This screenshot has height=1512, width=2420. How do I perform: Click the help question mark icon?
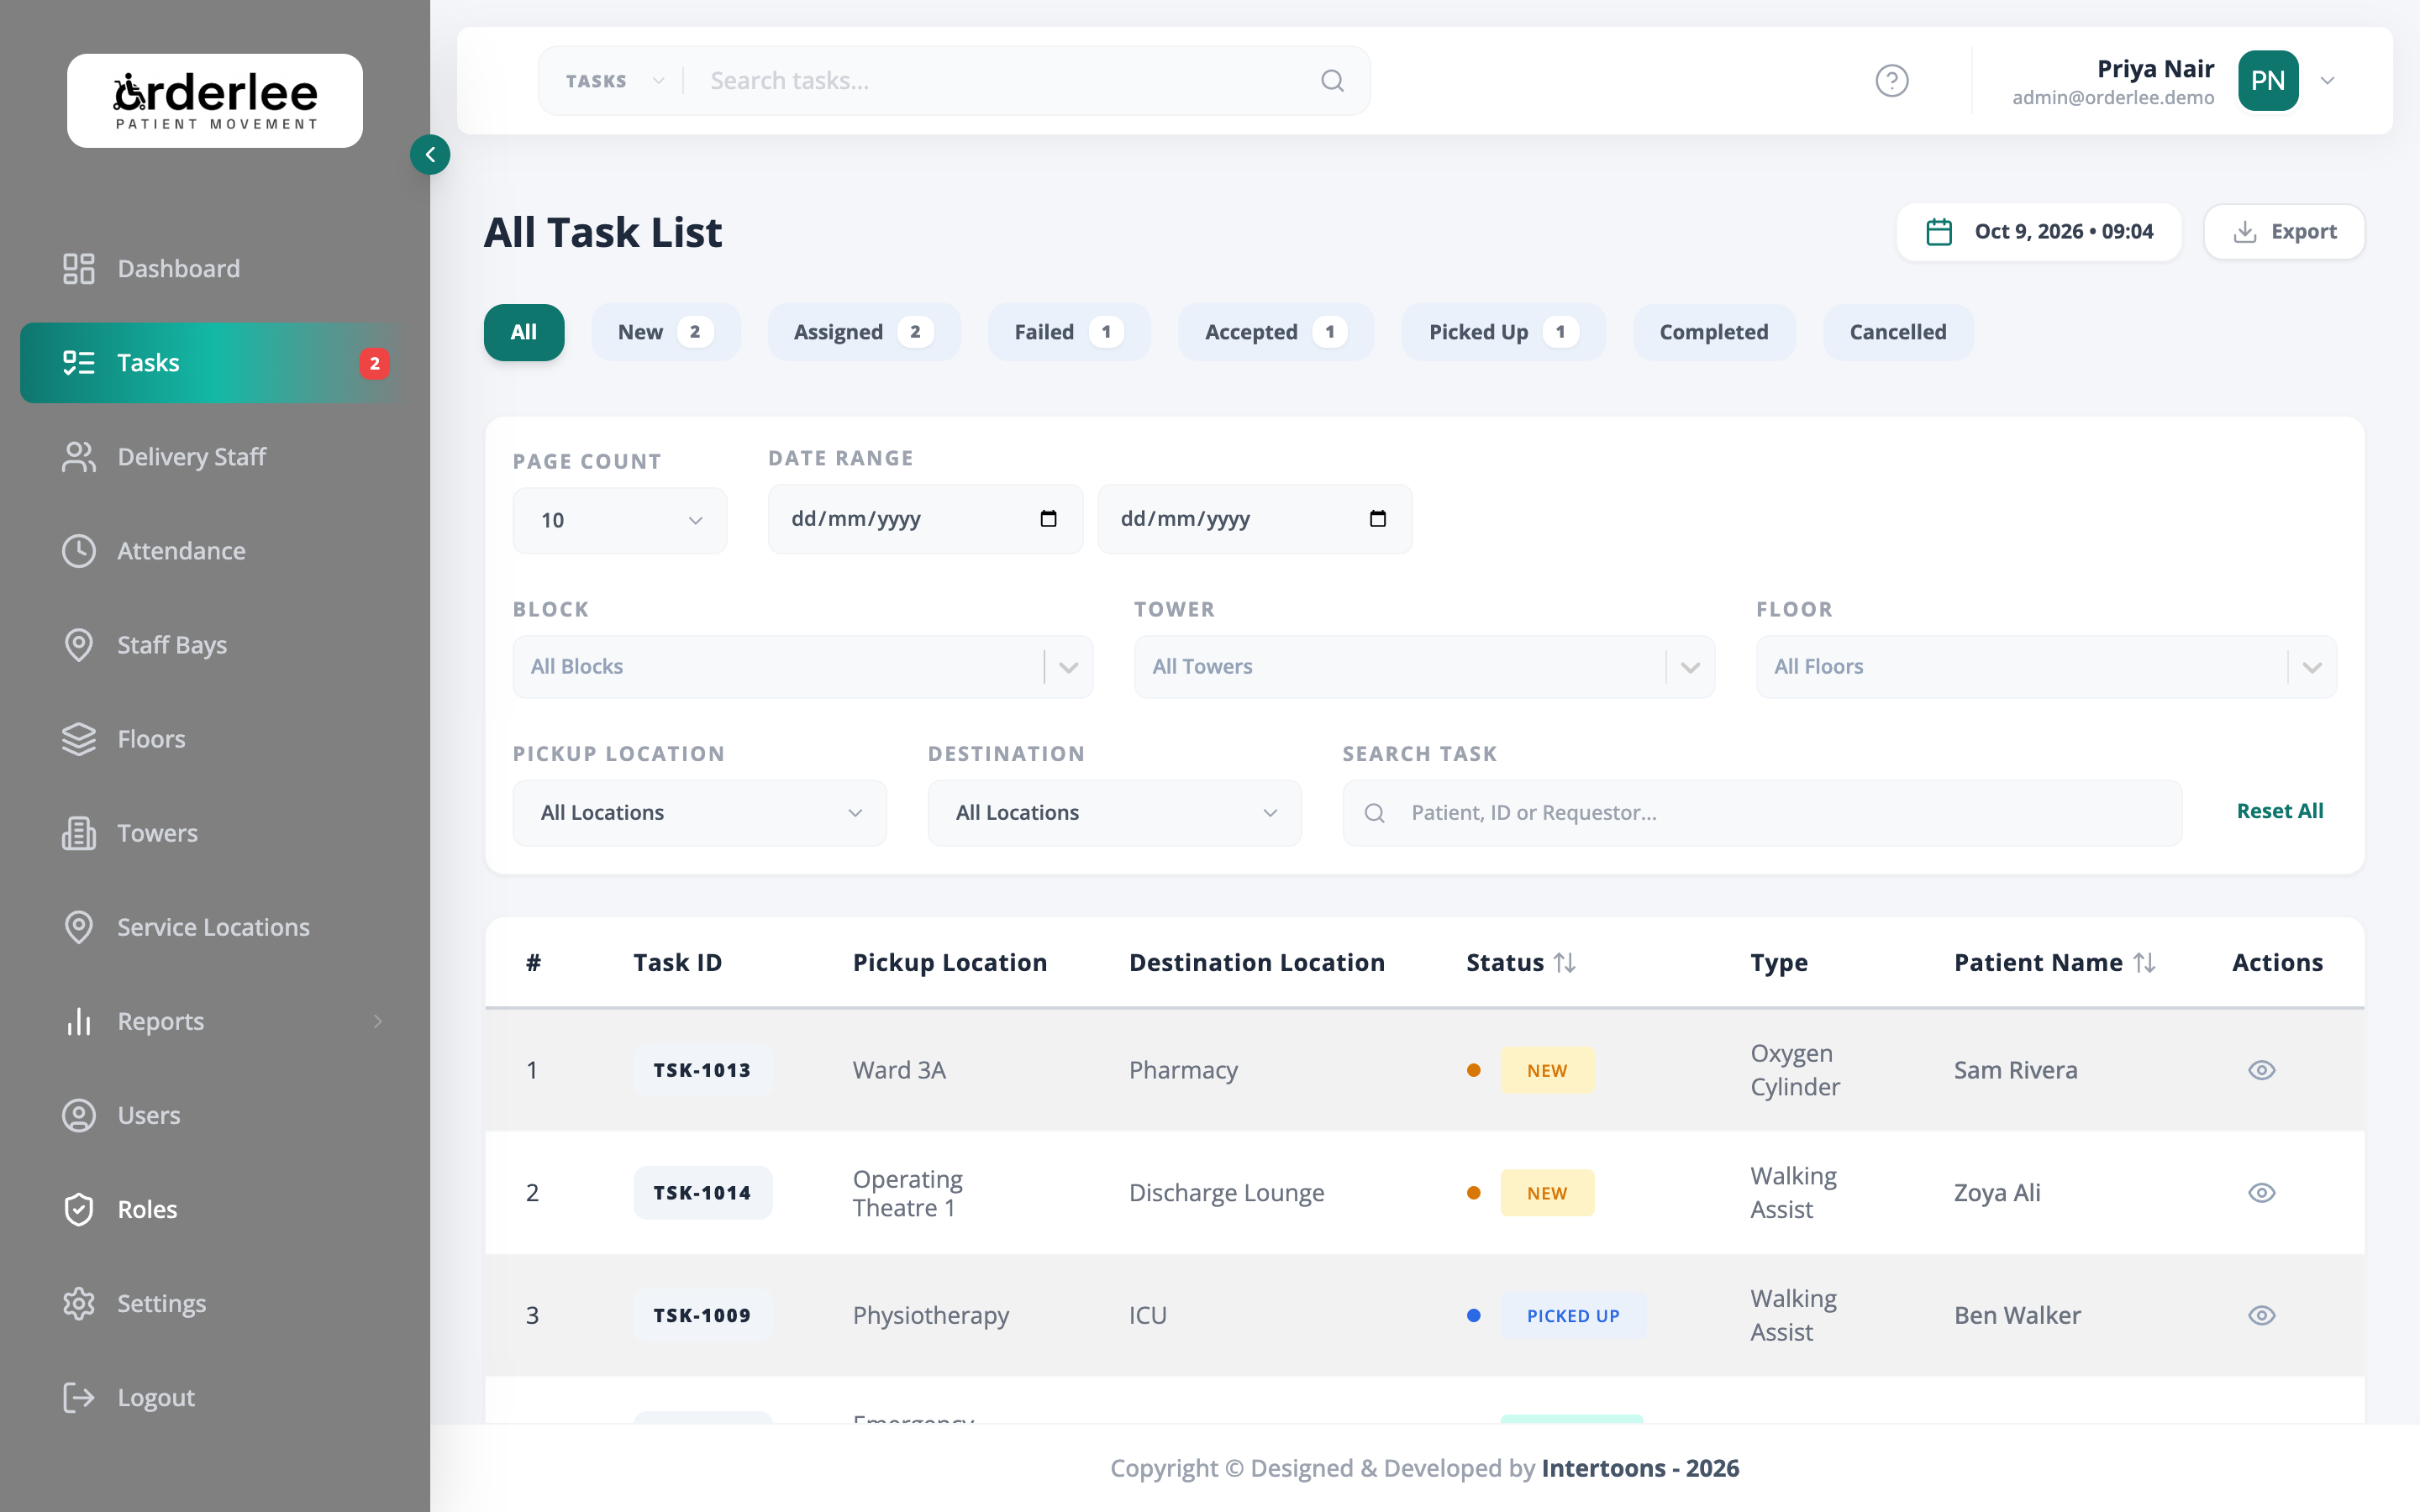1891,80
